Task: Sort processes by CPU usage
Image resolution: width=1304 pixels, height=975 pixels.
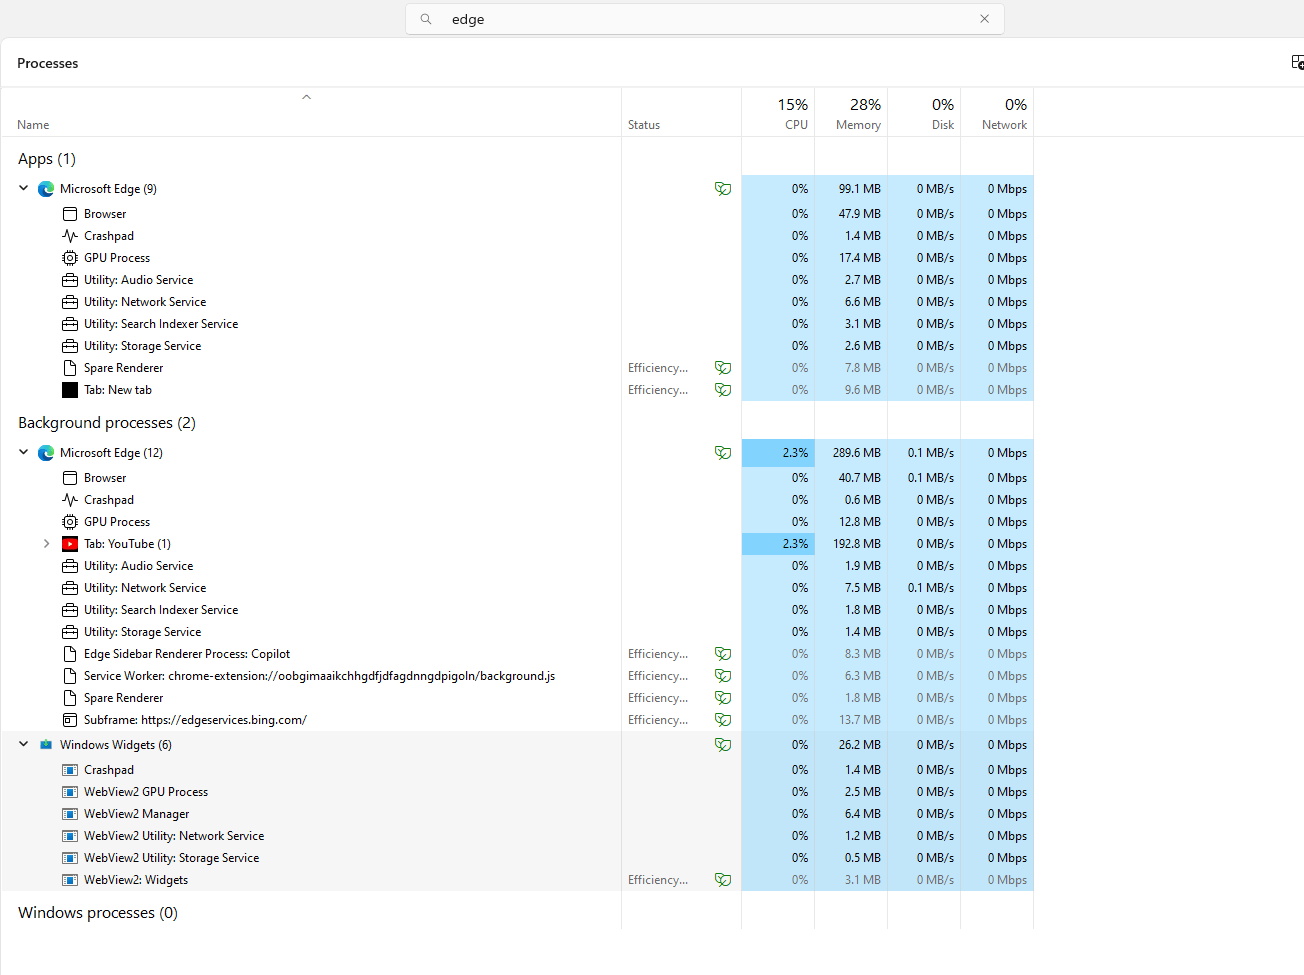Action: click(x=778, y=113)
